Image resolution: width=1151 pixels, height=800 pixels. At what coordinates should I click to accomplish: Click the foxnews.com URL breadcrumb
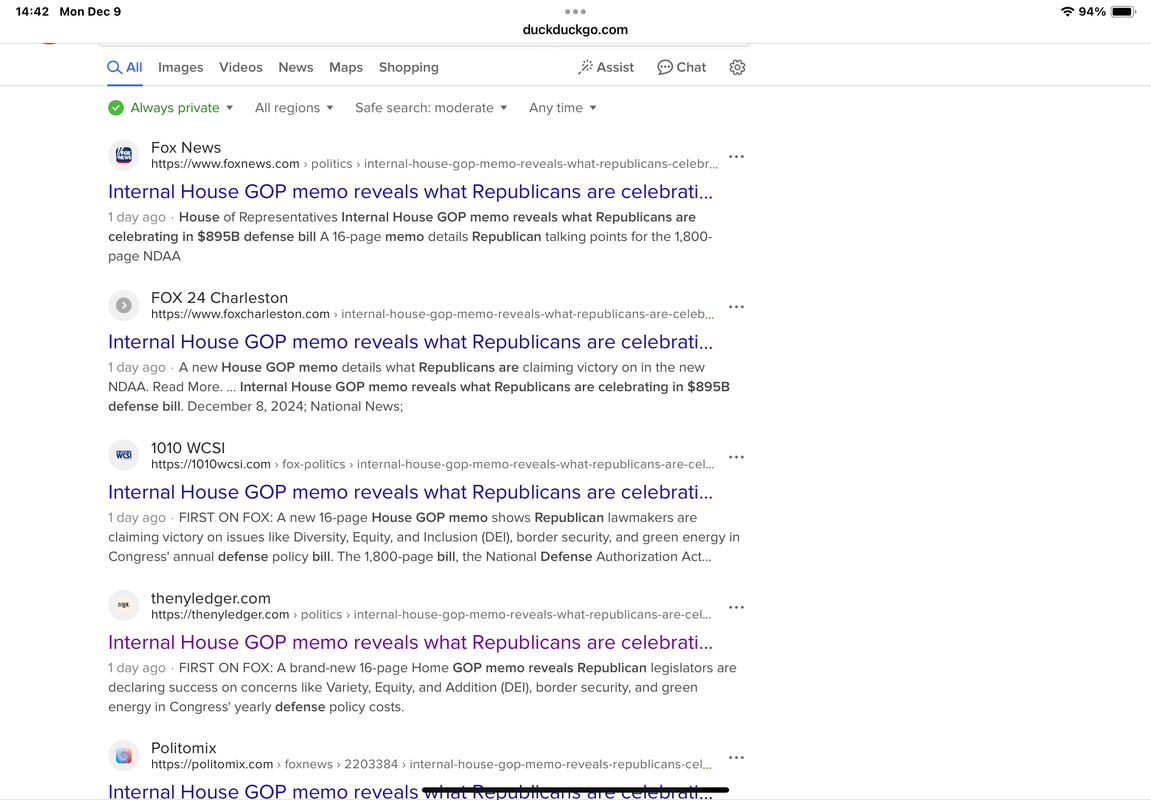click(435, 164)
